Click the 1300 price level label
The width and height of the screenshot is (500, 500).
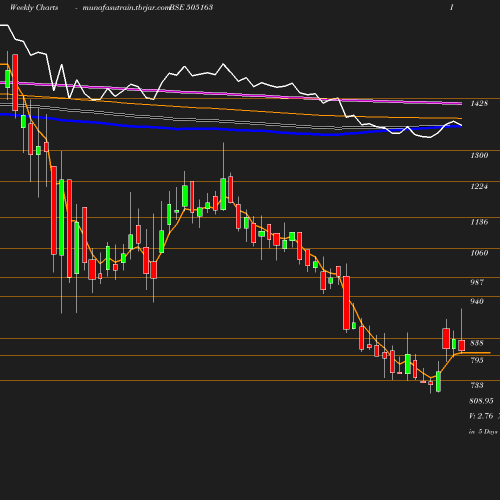click(479, 155)
